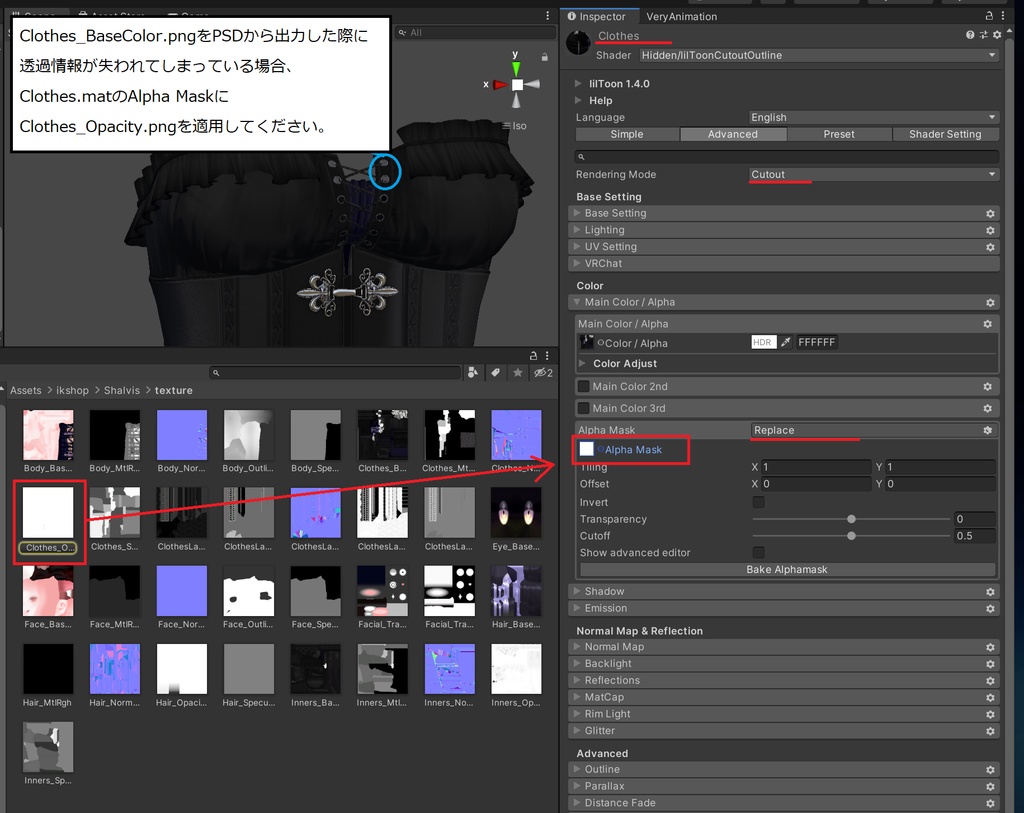Viewport: 1024px width, 813px height.
Task: Lock the Inspector with the padlock icon
Action: pyautogui.click(x=991, y=15)
